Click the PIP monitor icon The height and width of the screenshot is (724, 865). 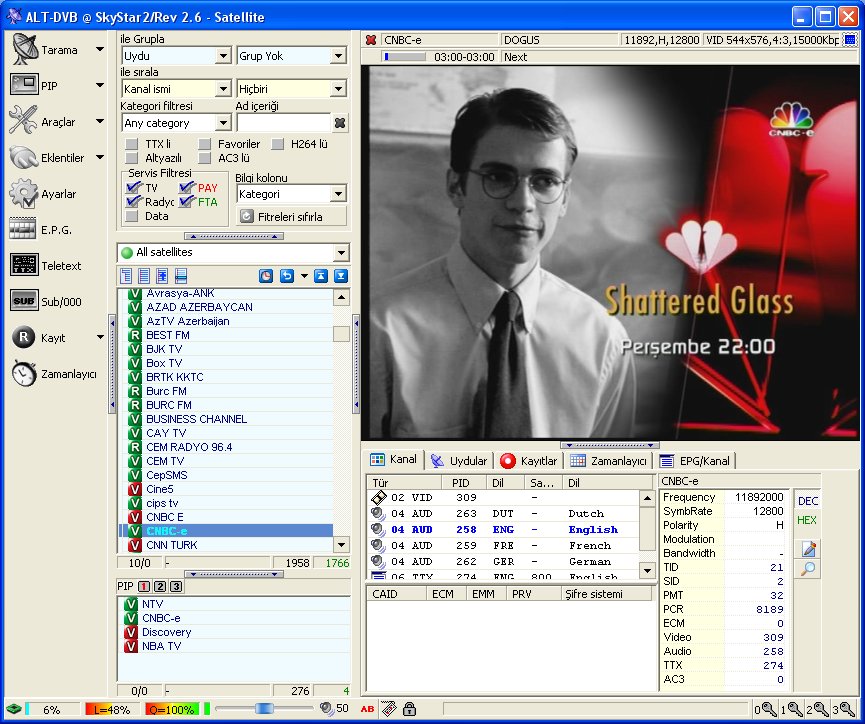[24, 85]
